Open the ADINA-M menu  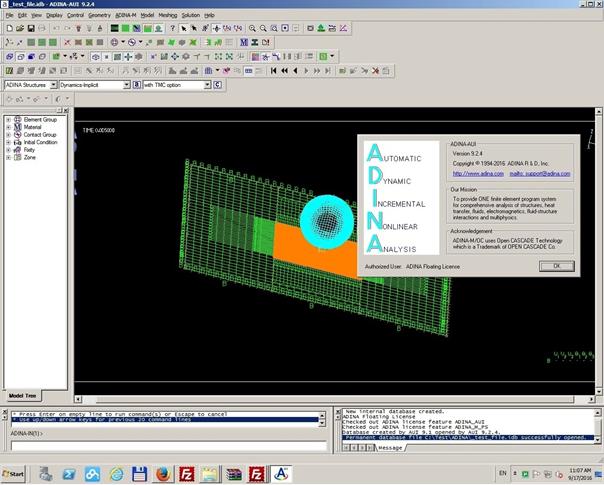pos(126,15)
